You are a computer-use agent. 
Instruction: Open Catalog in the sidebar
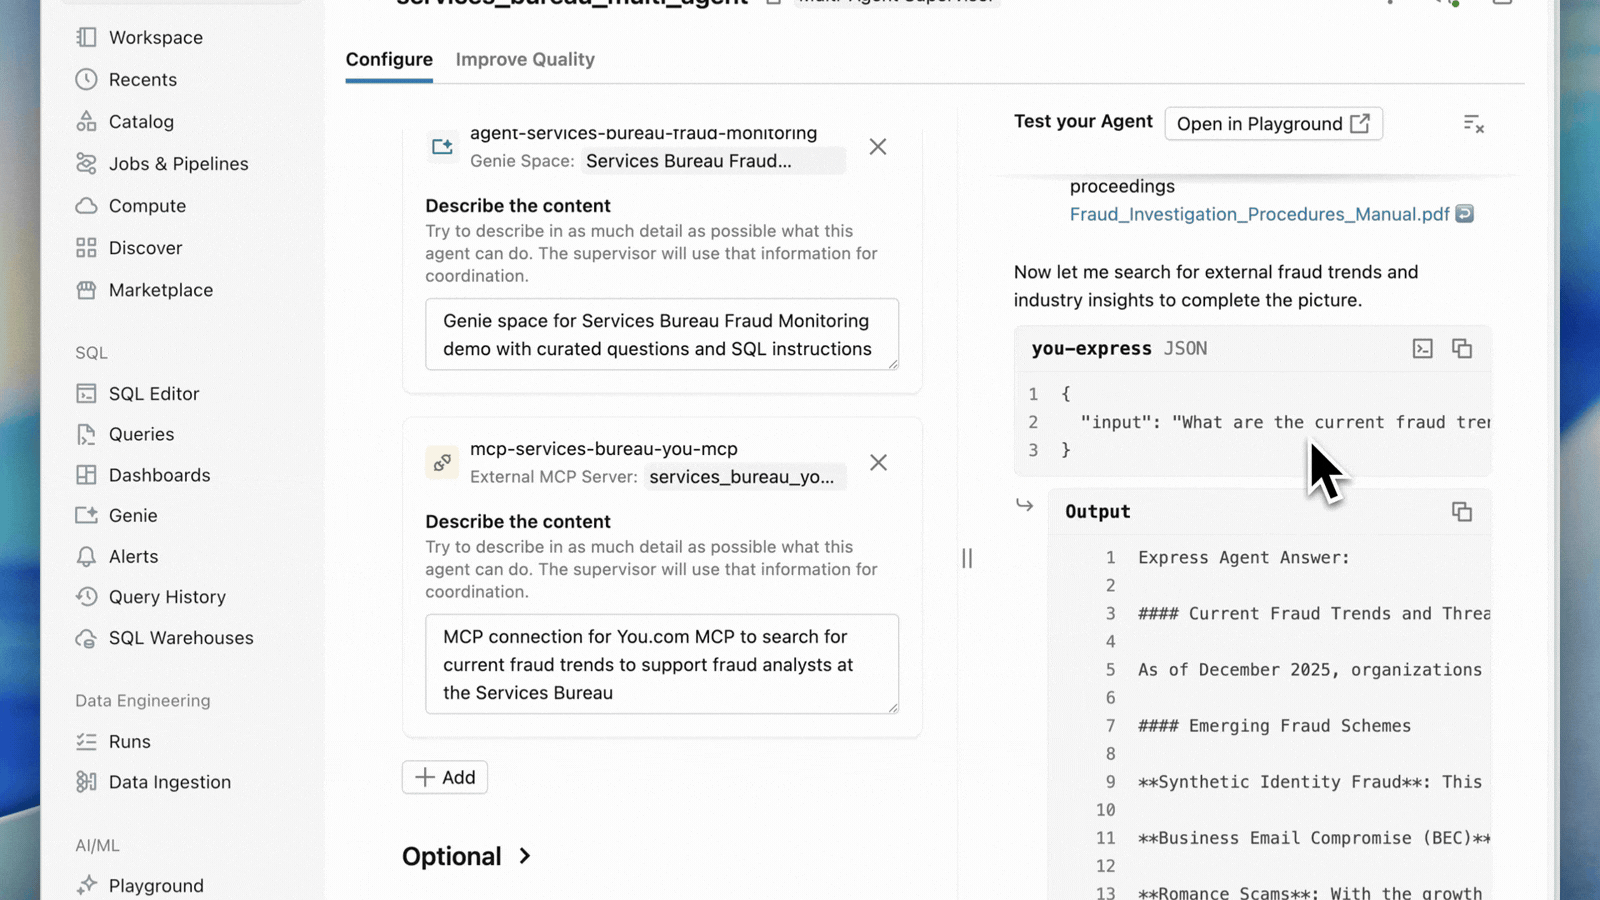(141, 122)
